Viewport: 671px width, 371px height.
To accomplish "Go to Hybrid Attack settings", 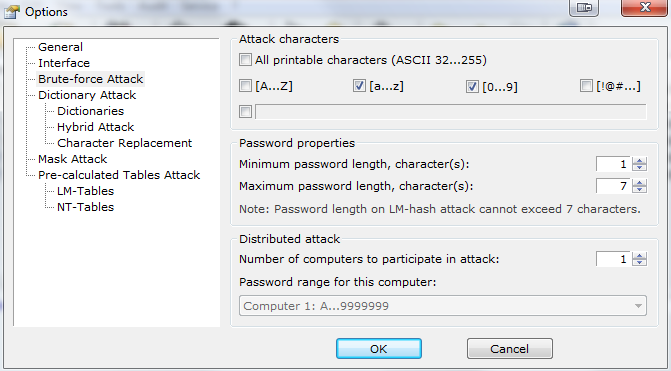I will (x=95, y=127).
